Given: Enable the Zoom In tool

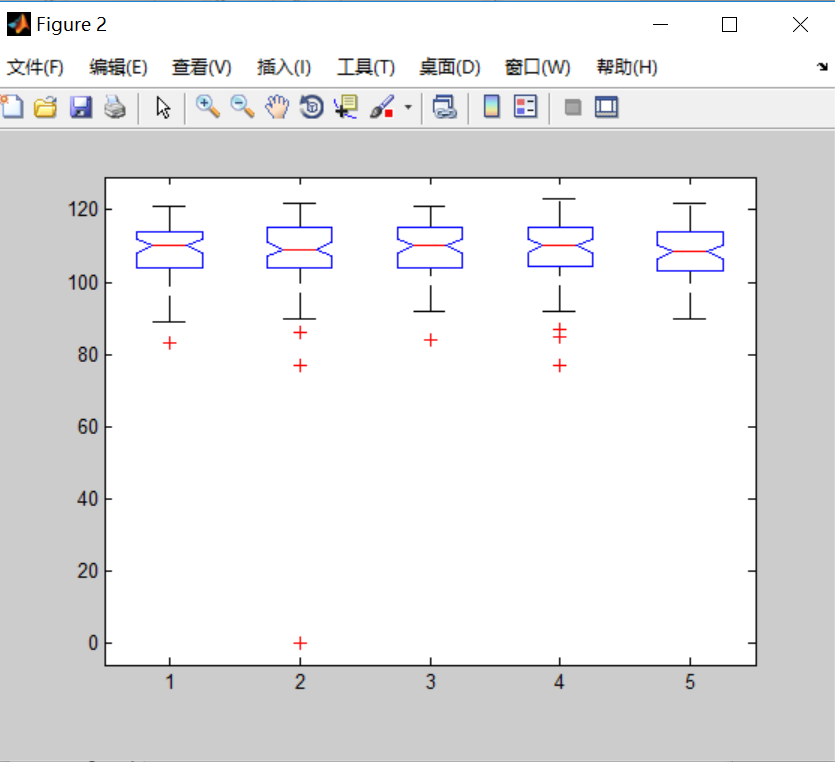Looking at the screenshot, I should 208,107.
